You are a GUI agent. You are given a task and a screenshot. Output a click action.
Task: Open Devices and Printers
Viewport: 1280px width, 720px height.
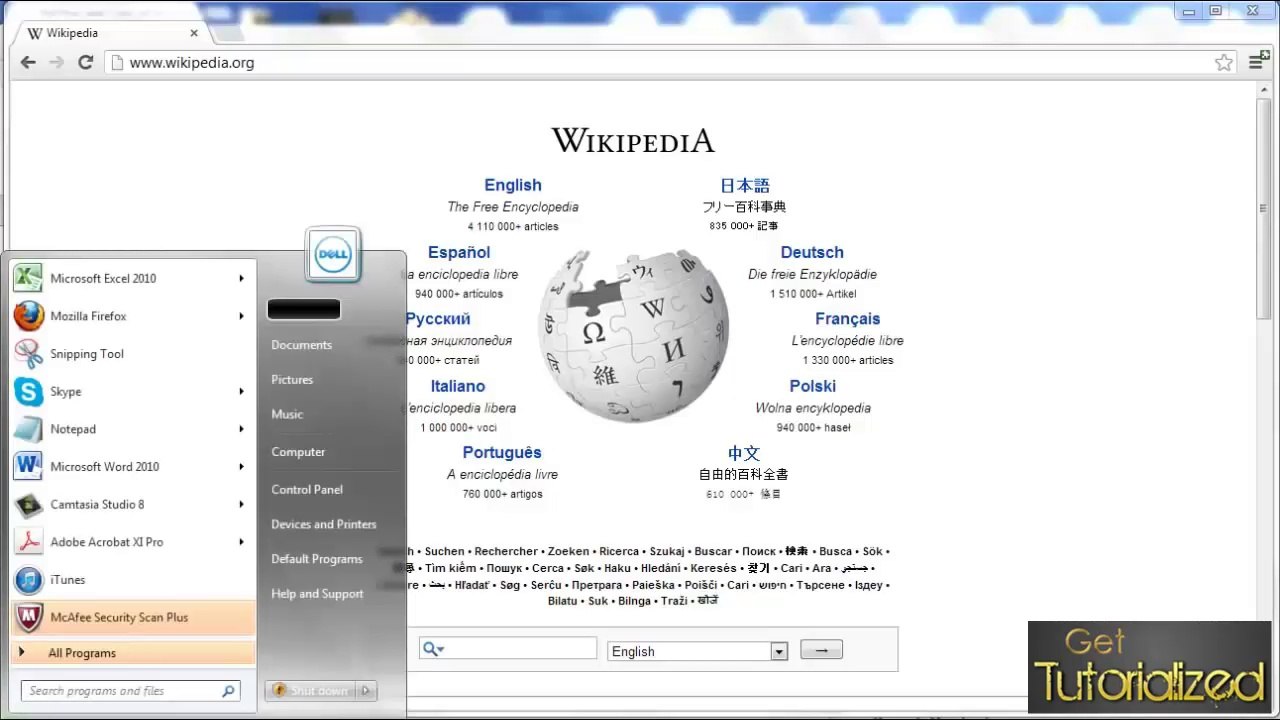pos(324,524)
